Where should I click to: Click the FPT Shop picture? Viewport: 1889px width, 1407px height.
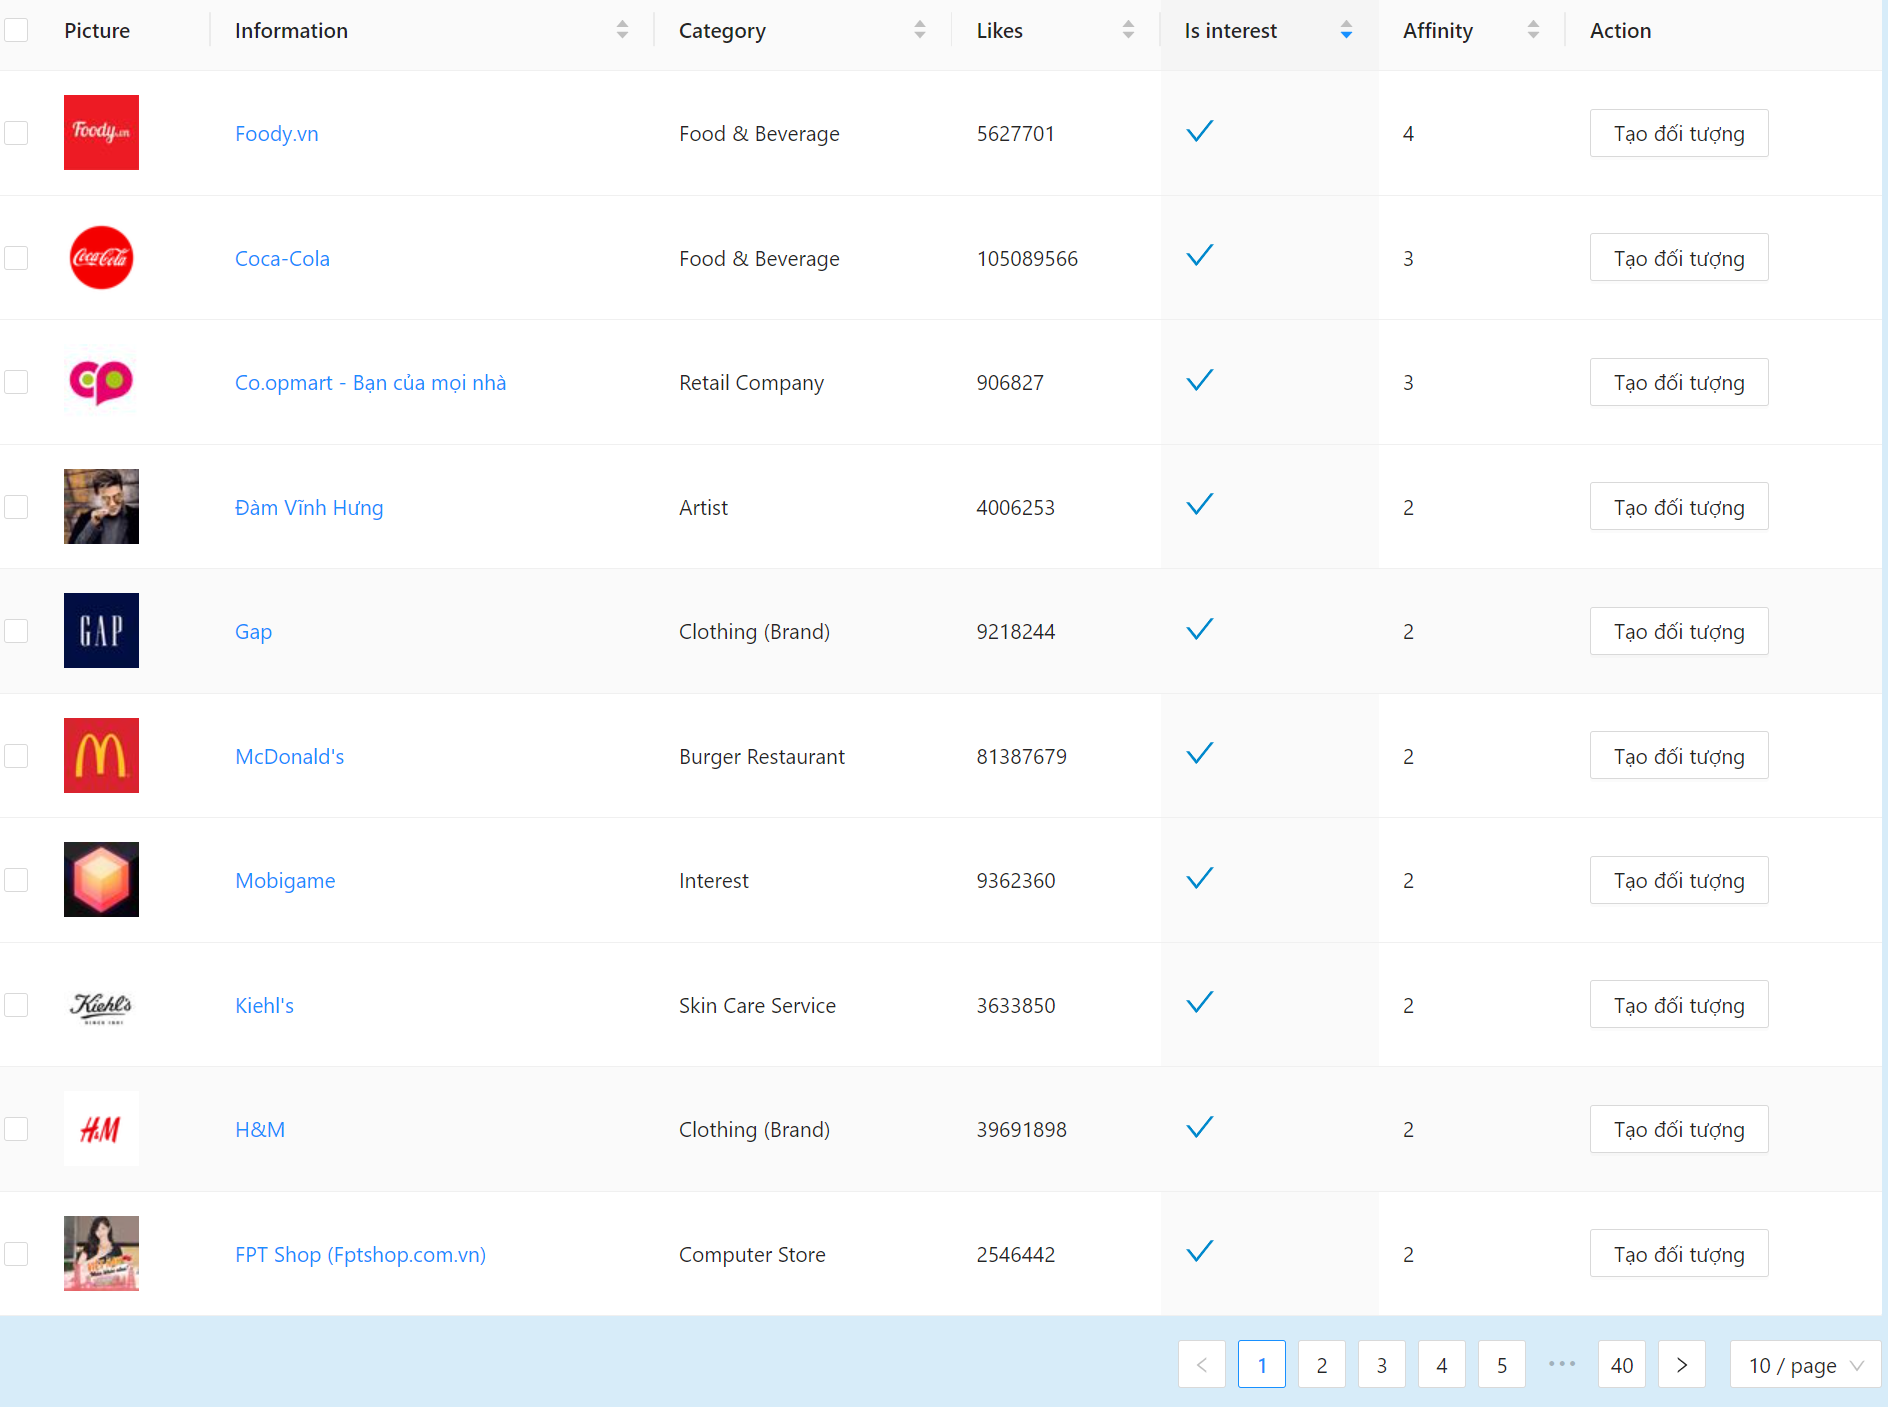point(101,1253)
